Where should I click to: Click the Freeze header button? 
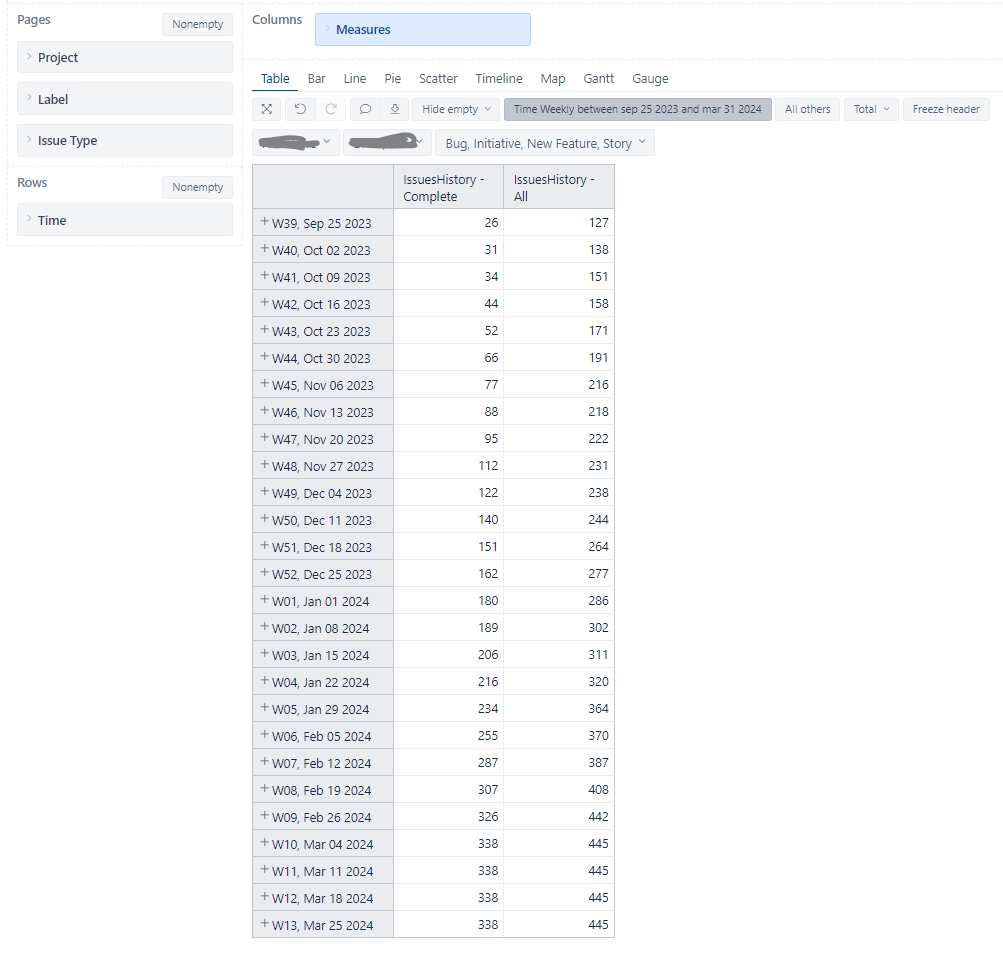945,109
